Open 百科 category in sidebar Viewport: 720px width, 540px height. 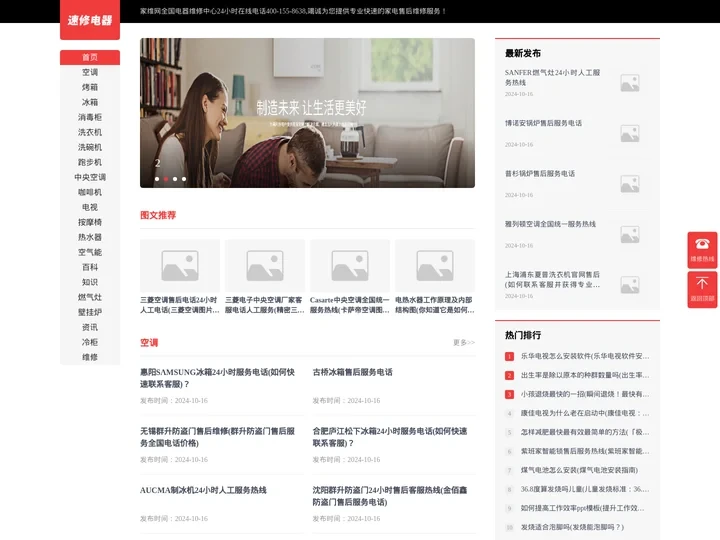(90, 267)
